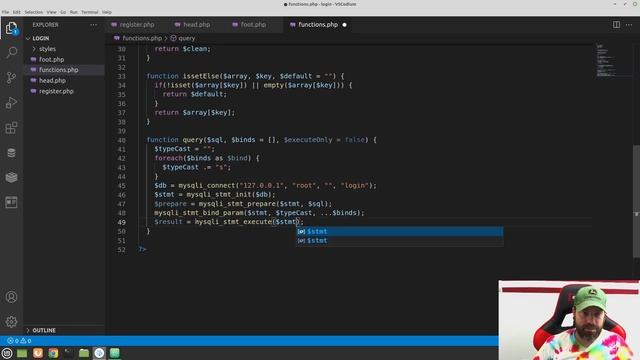Image resolution: width=640 pixels, height=360 pixels.
Task: Open the Run and Debug view
Action: click(x=11, y=102)
